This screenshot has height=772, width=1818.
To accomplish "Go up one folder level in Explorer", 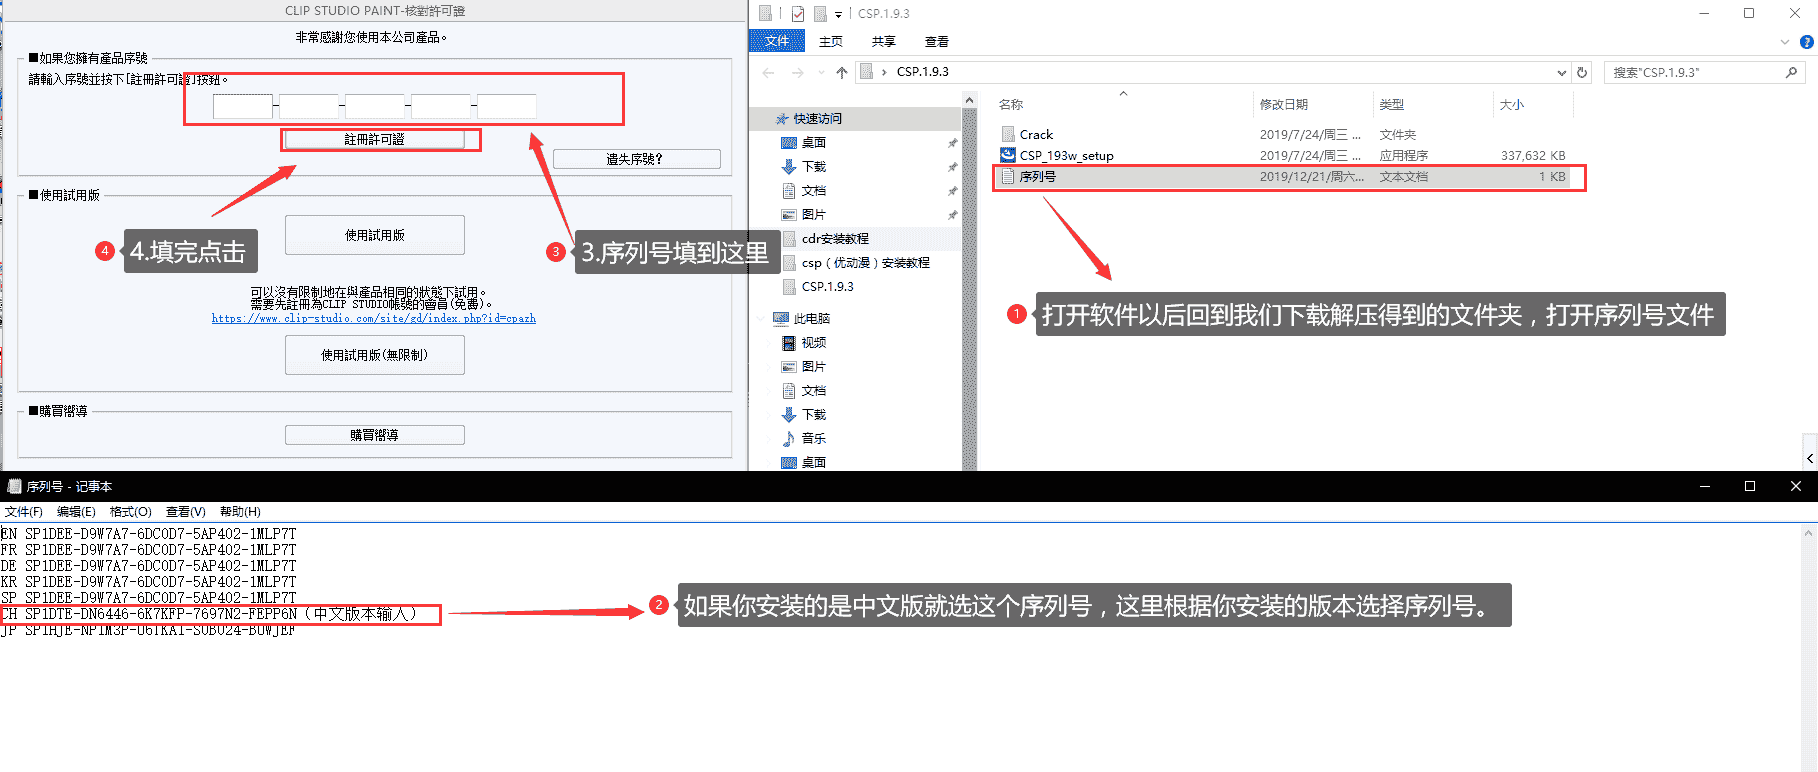I will point(841,72).
